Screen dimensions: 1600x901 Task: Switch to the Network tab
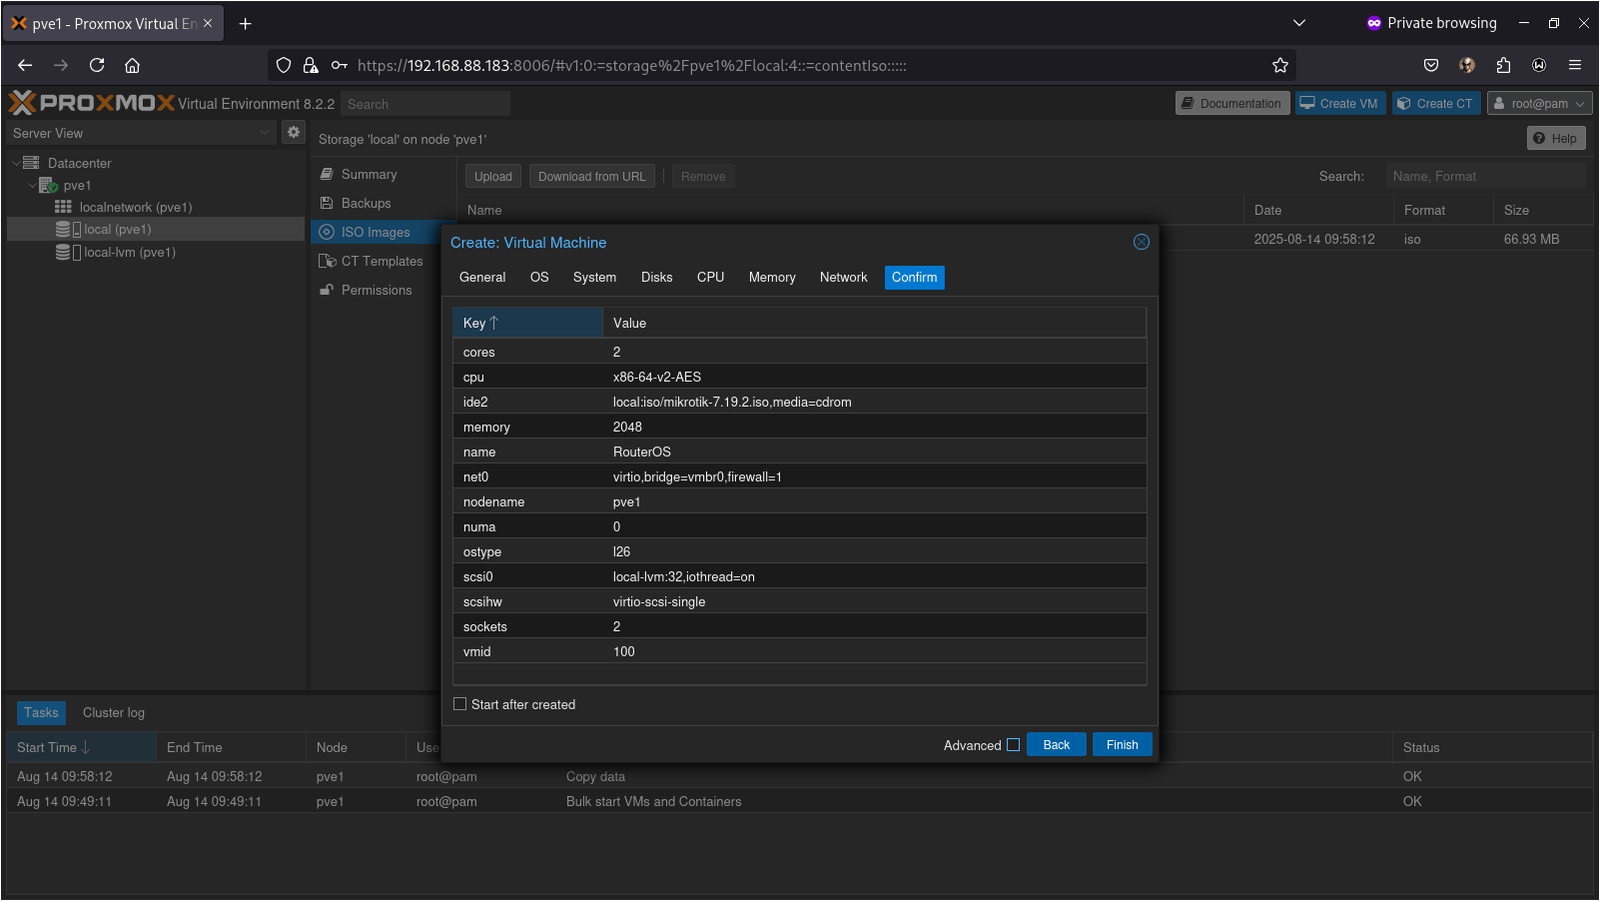point(843,277)
